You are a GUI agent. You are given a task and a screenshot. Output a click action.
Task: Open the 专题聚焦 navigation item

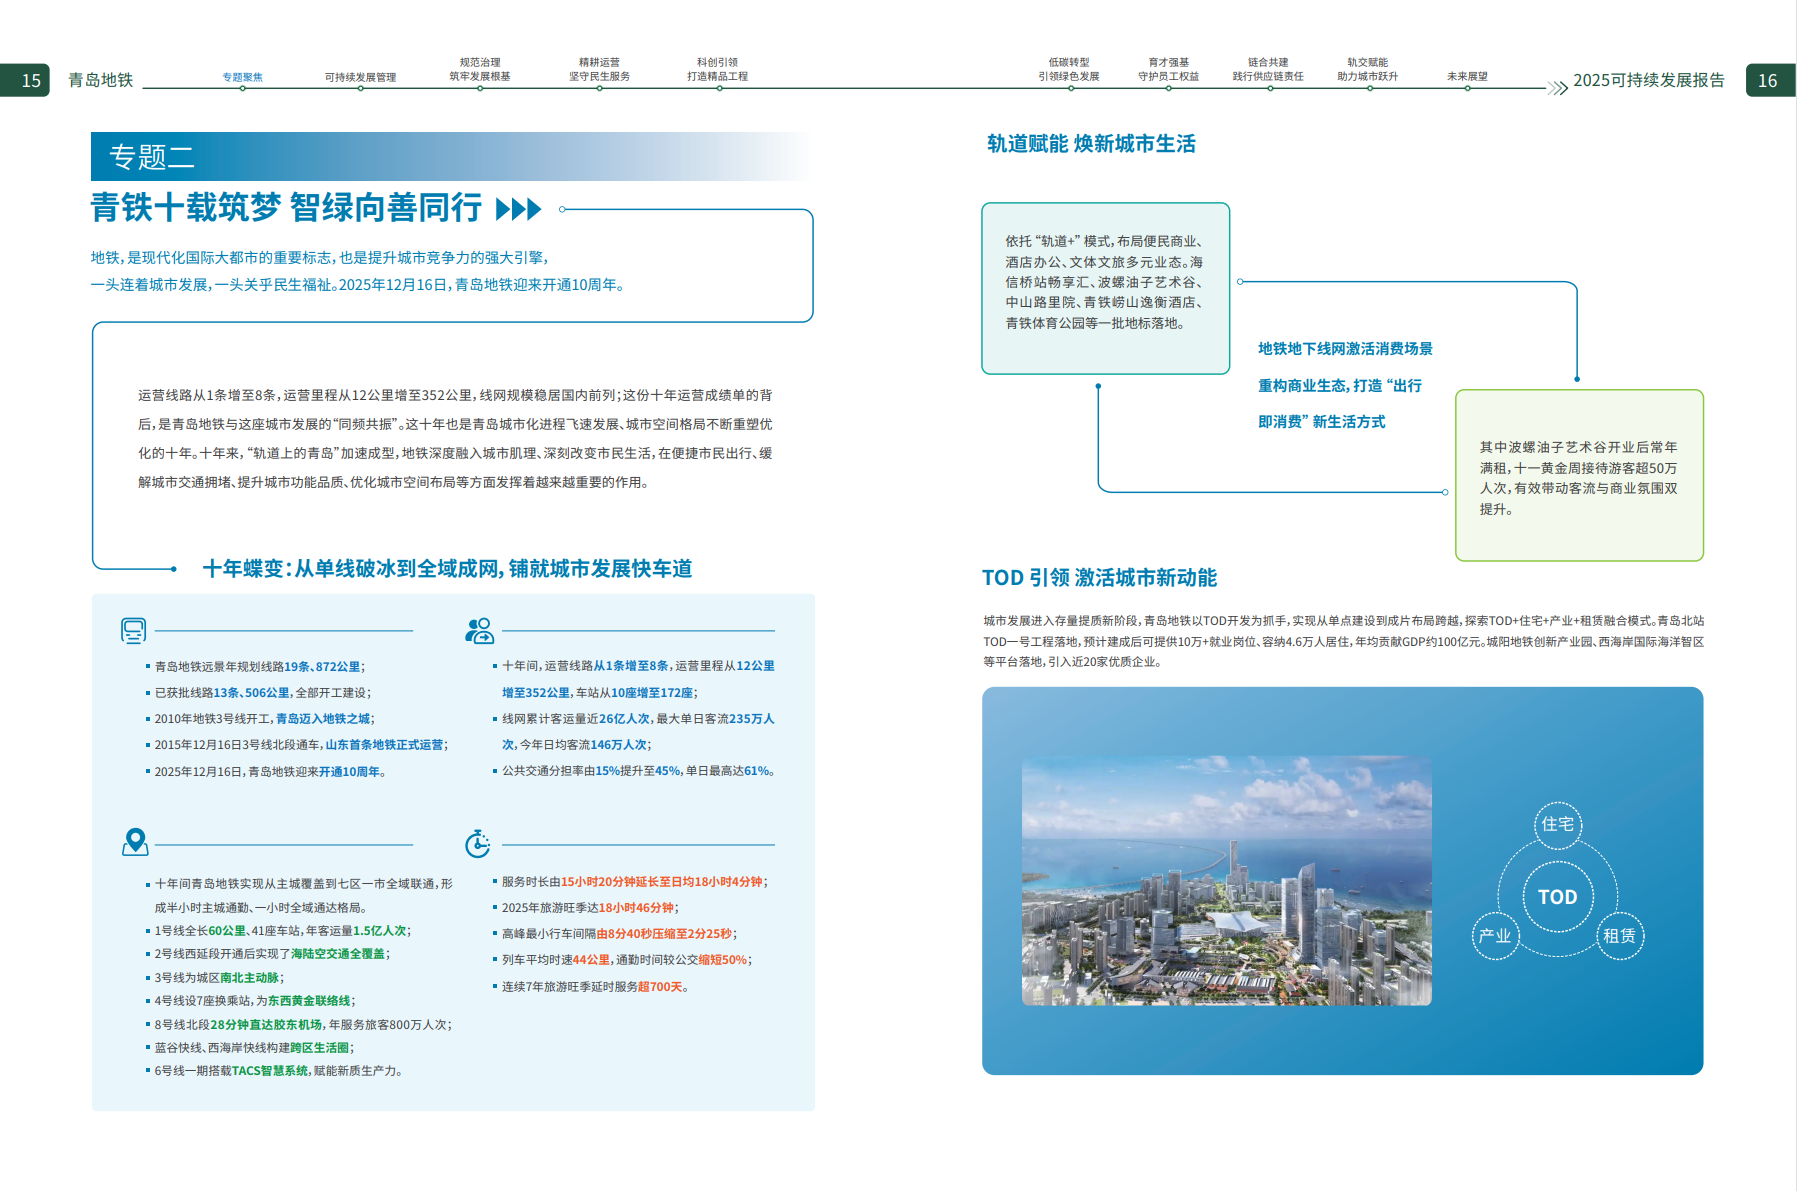[242, 77]
